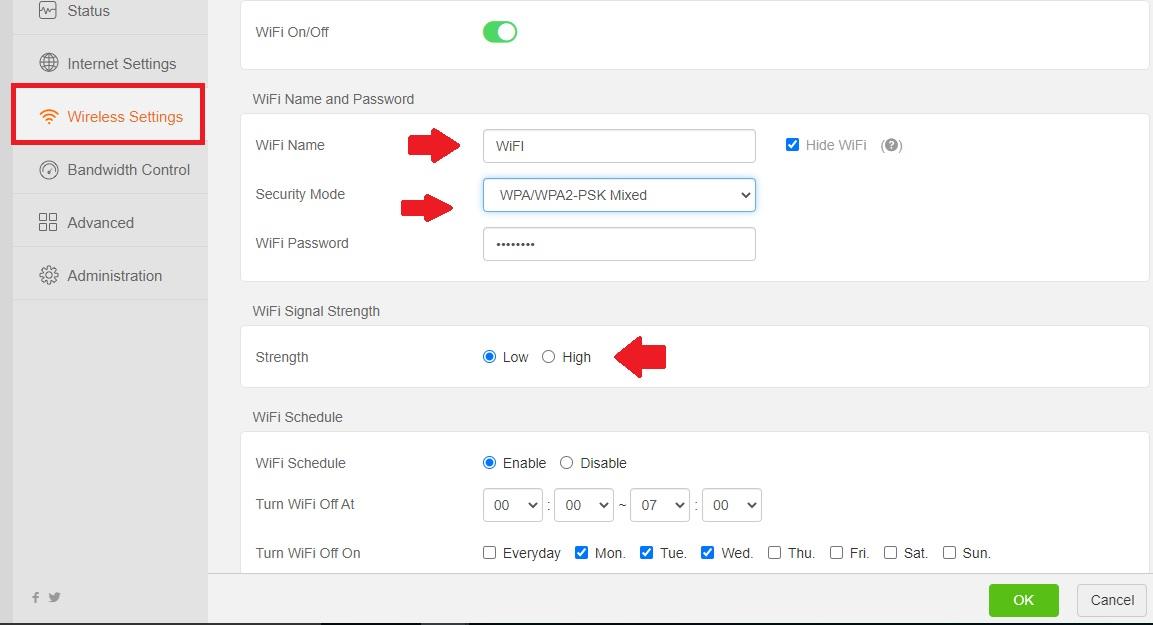Click the Status waveform icon in sidebar
The width and height of the screenshot is (1153, 625).
(48, 10)
